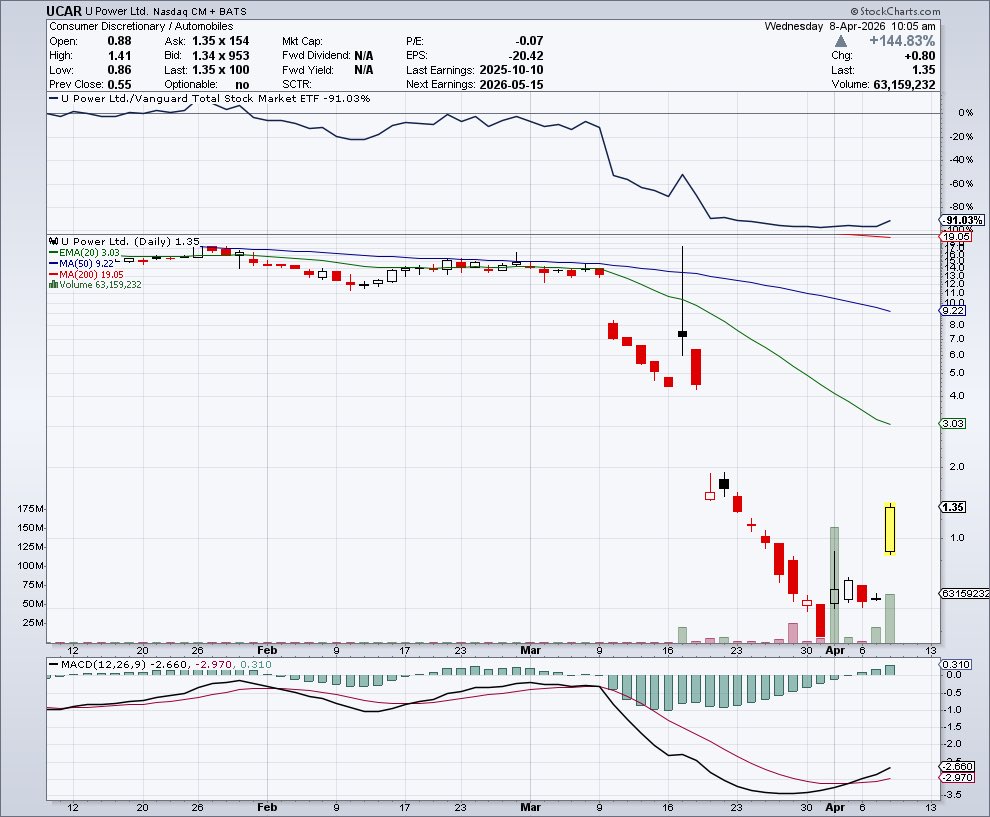Click the -91.03% axis tag on right
Viewport: 990px width, 817px height.
pyautogui.click(x=962, y=220)
